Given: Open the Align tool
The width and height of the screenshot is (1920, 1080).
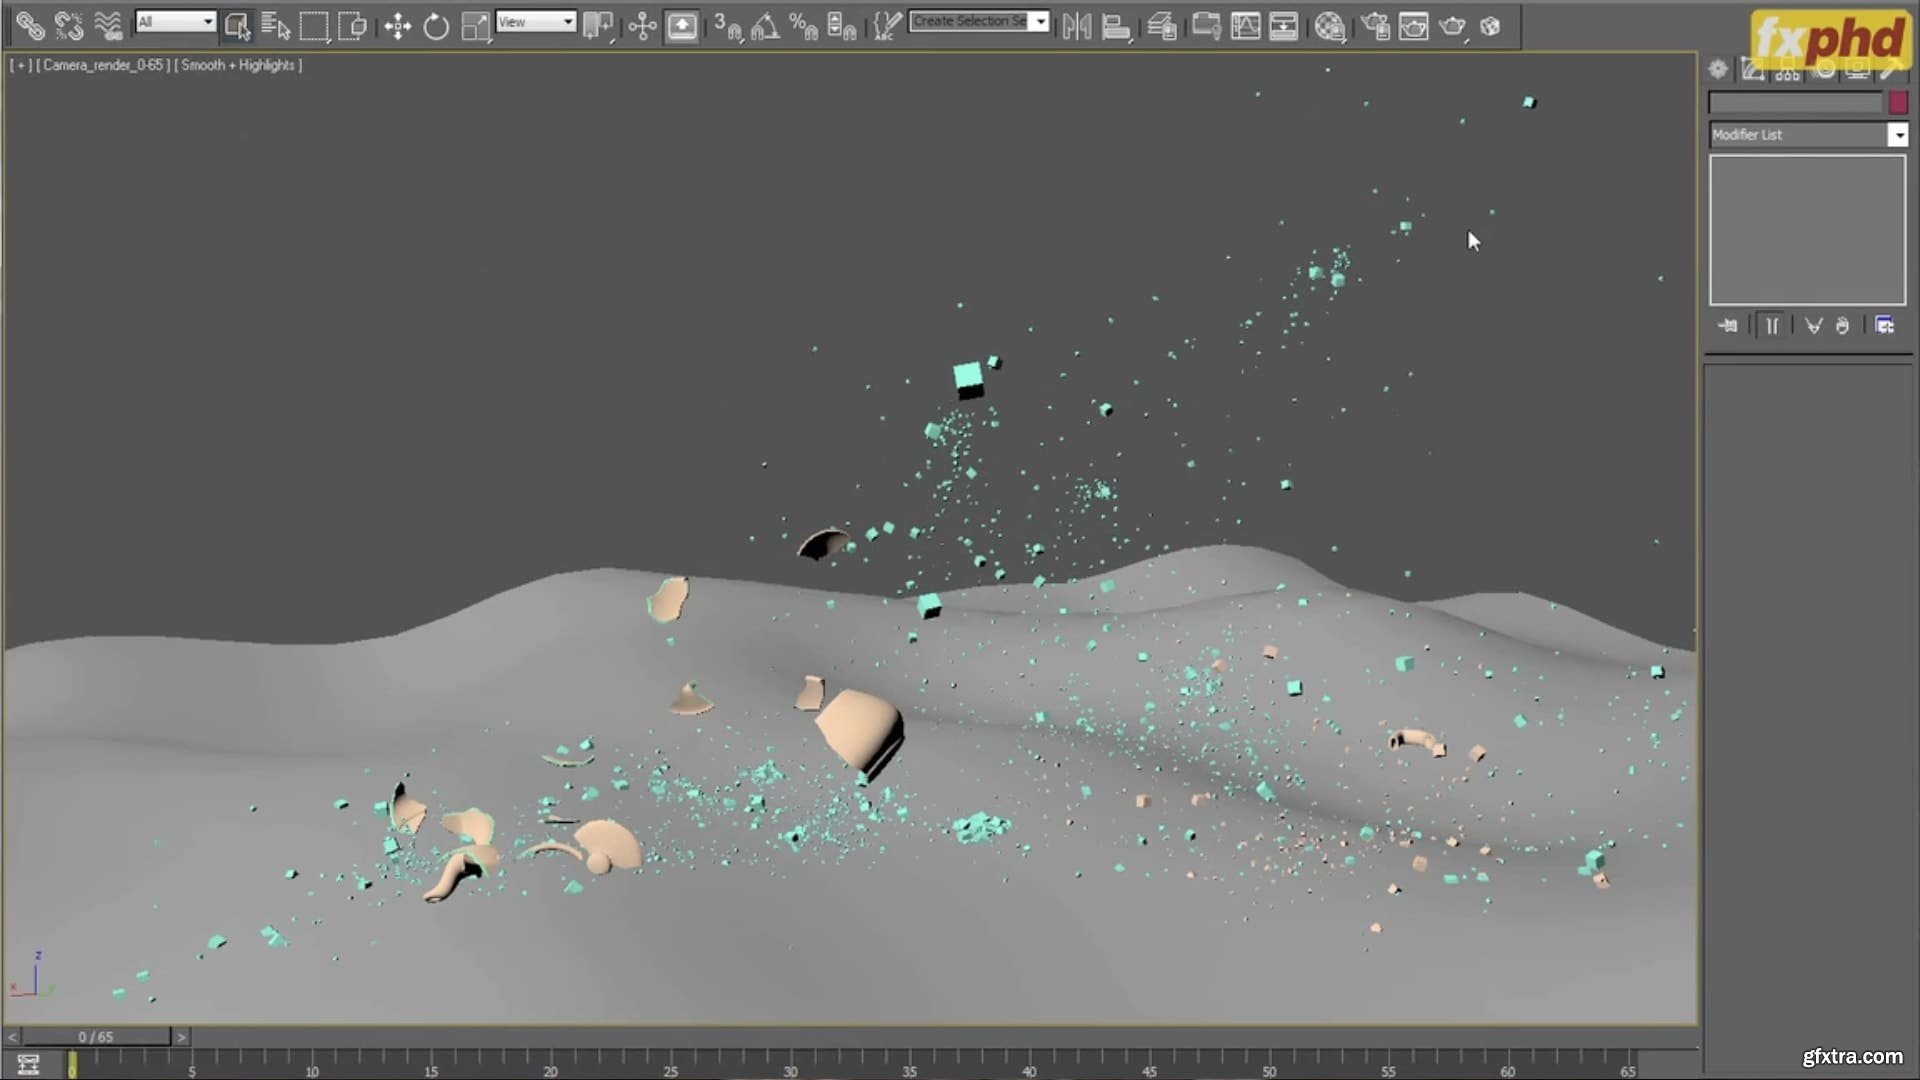Looking at the screenshot, I should [1116, 27].
